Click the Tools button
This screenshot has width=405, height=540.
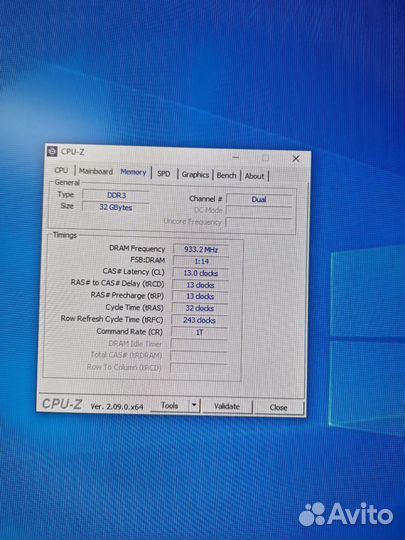(170, 405)
